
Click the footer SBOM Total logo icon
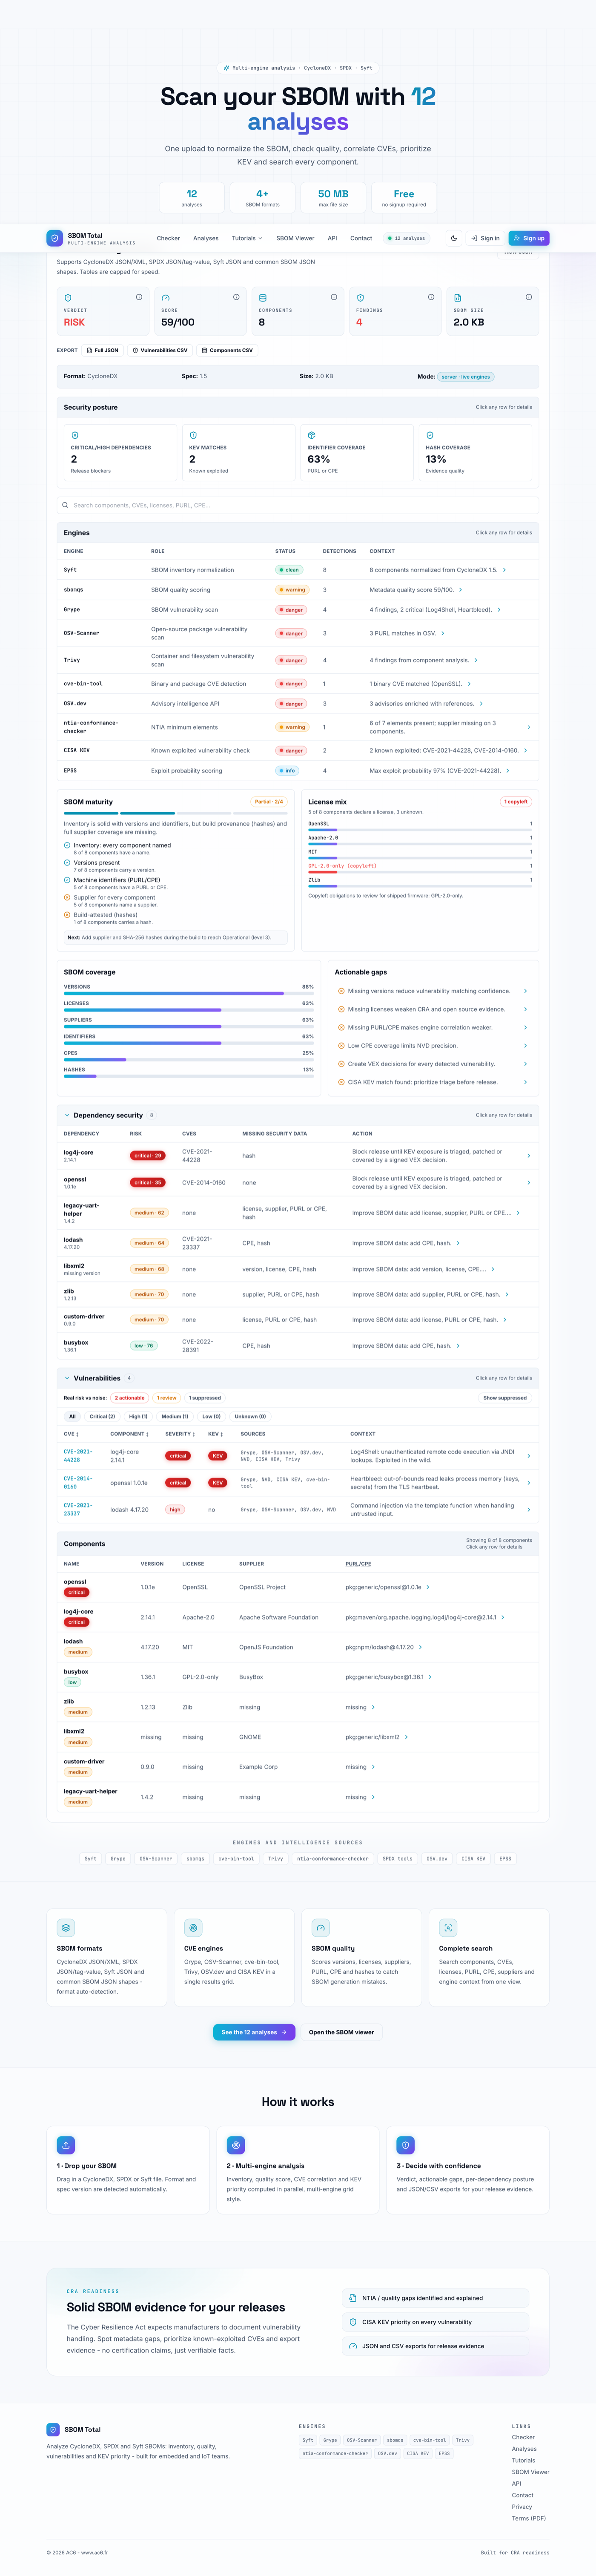(x=53, y=2429)
